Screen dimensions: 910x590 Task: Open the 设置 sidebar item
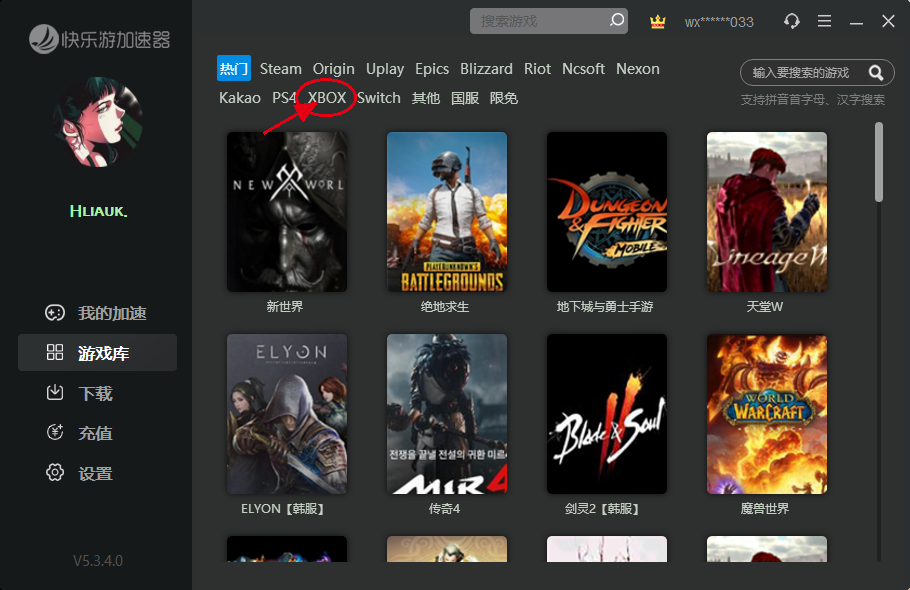(98, 472)
